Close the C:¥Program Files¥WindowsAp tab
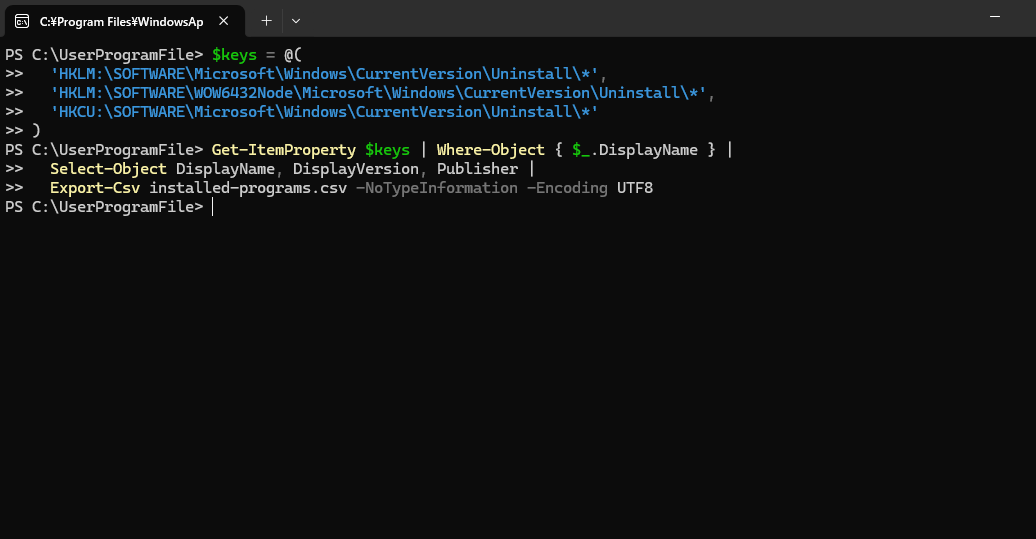The image size is (1036, 539). (223, 21)
